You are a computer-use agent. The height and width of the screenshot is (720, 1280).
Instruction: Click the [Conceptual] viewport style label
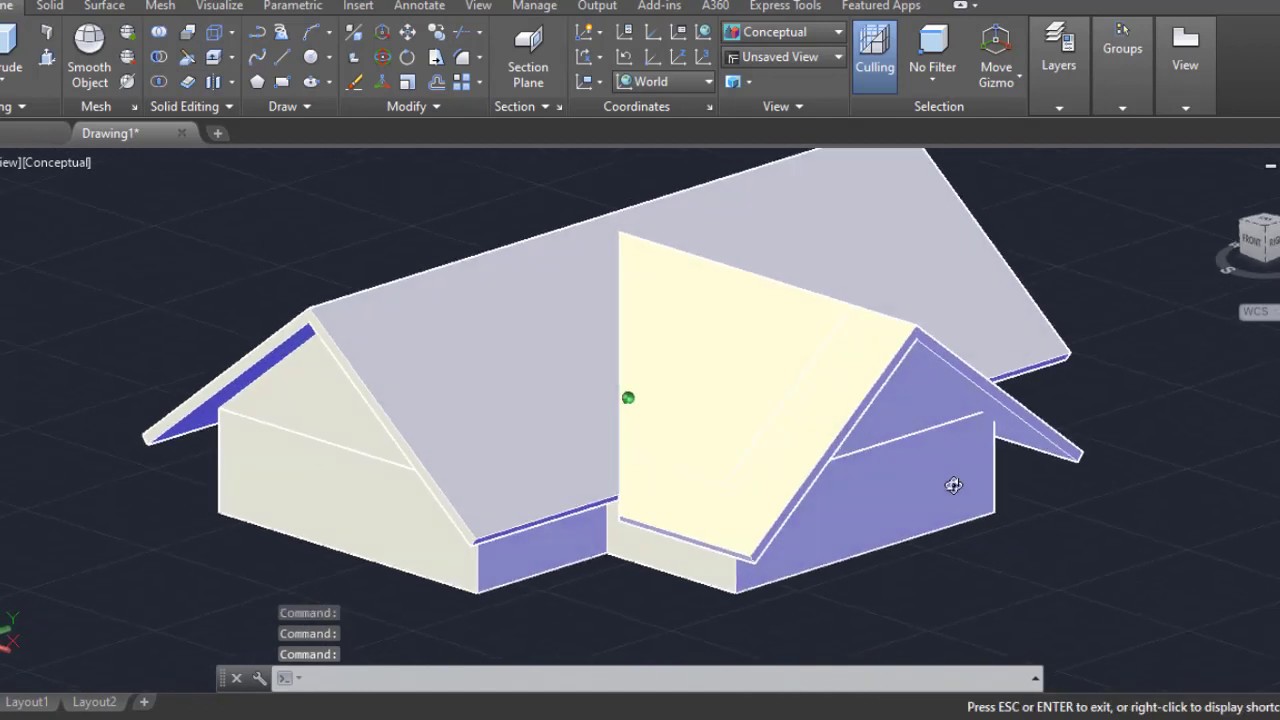click(x=57, y=162)
